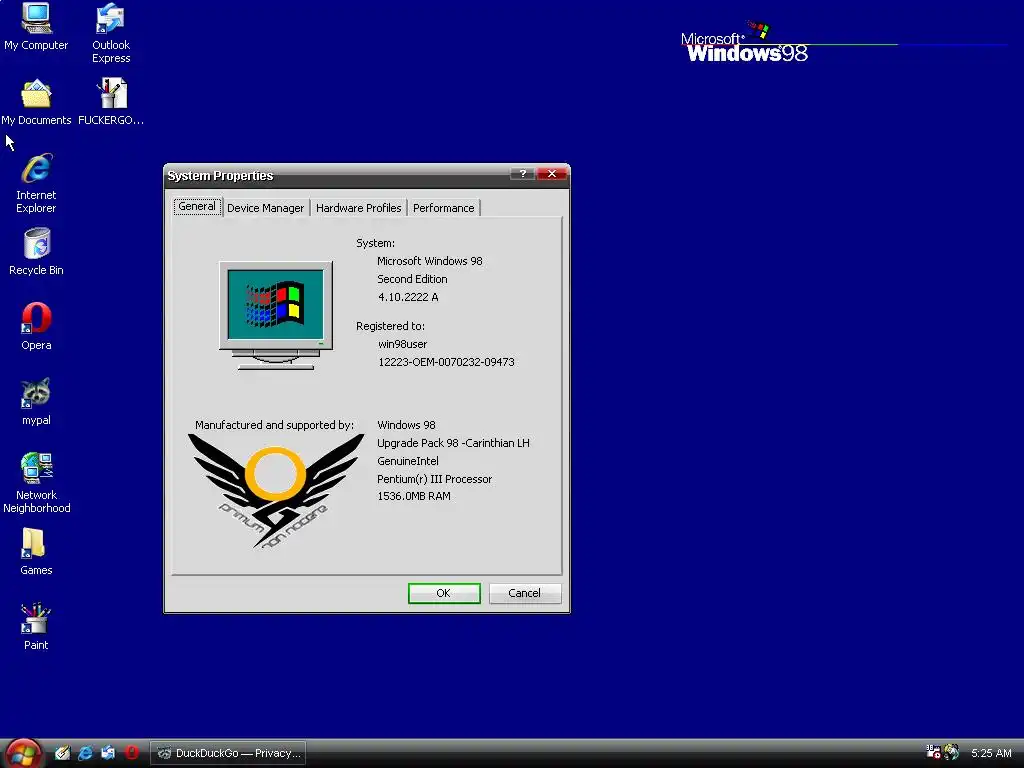Click the Windows monitor image in dialog
The image size is (1024, 768).
pos(276,316)
